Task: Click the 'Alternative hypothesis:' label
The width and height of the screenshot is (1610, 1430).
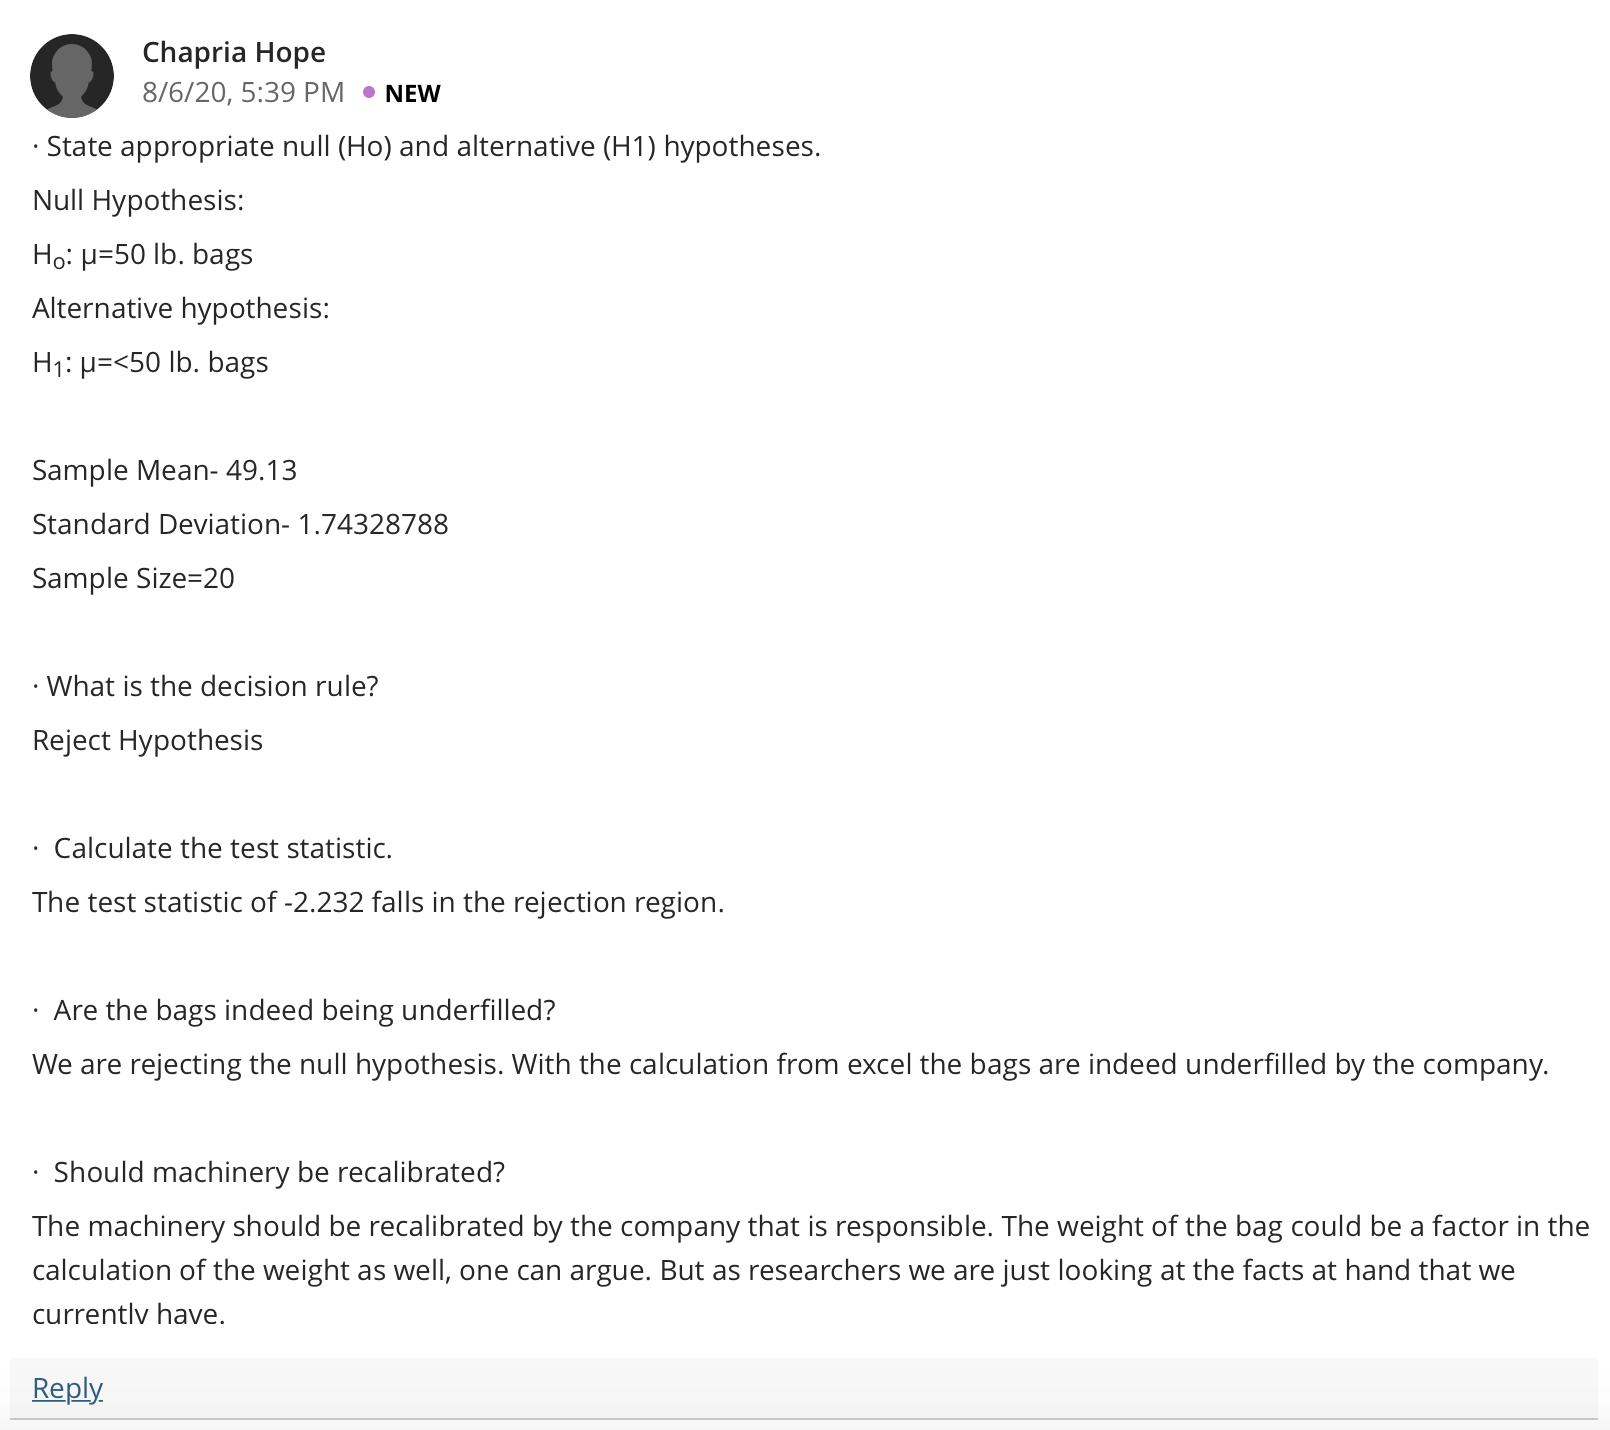Action: click(181, 308)
